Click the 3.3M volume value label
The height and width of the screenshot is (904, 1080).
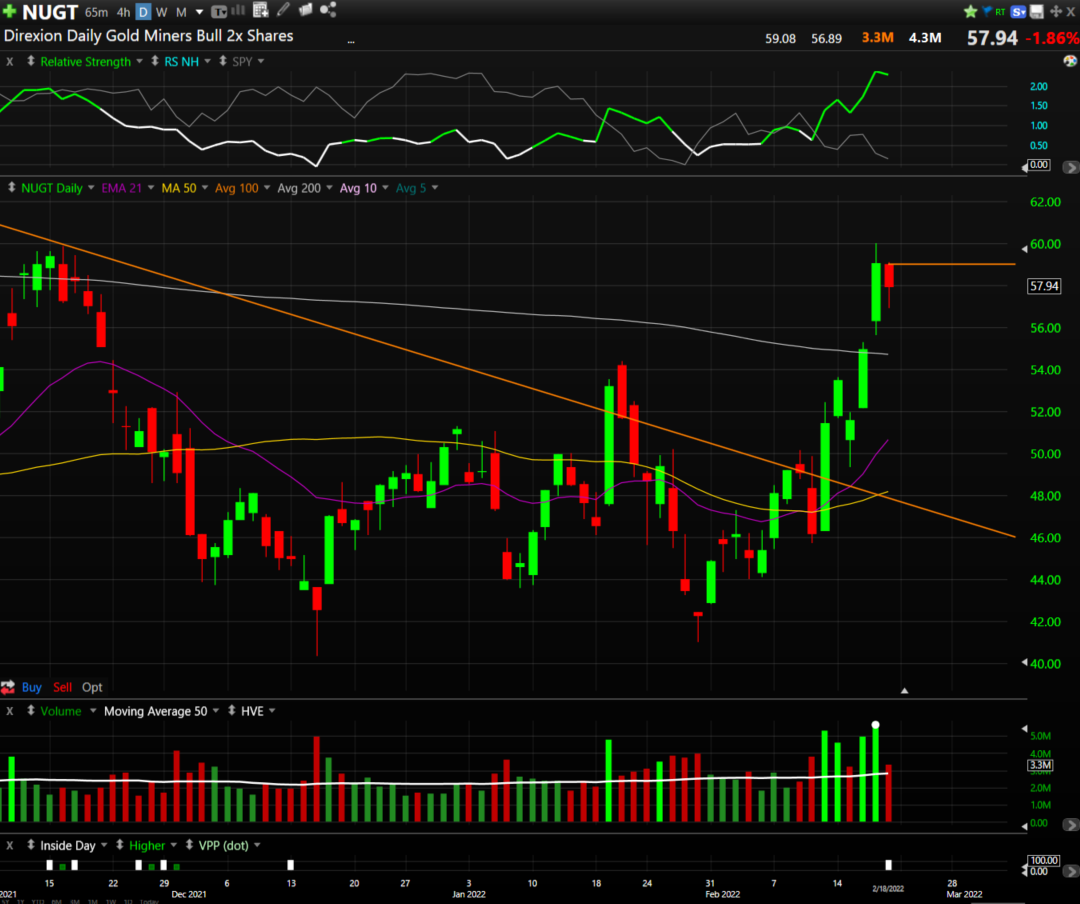pos(1040,765)
